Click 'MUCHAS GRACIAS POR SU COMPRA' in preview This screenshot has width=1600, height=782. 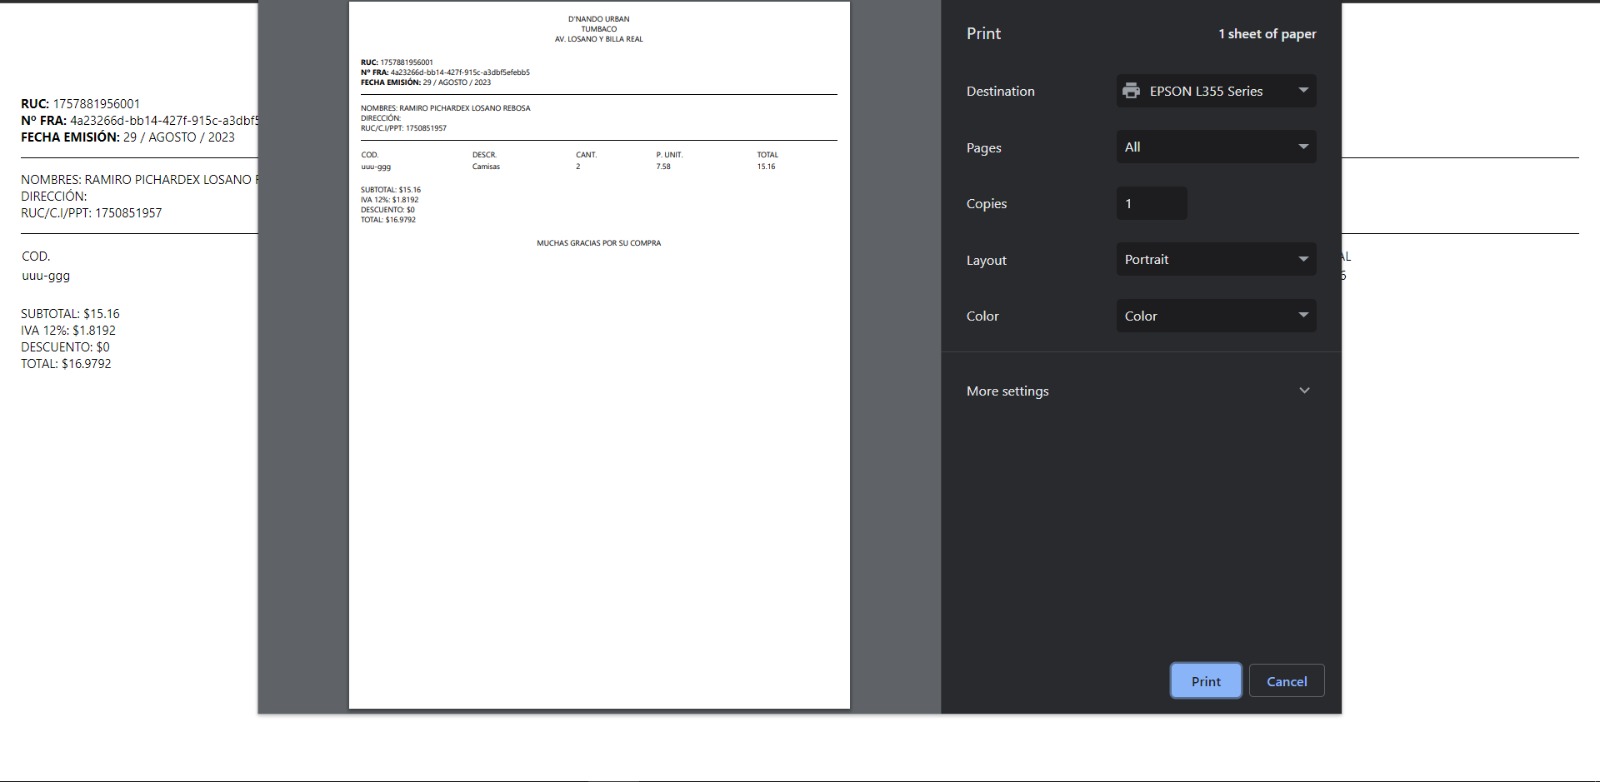598,243
